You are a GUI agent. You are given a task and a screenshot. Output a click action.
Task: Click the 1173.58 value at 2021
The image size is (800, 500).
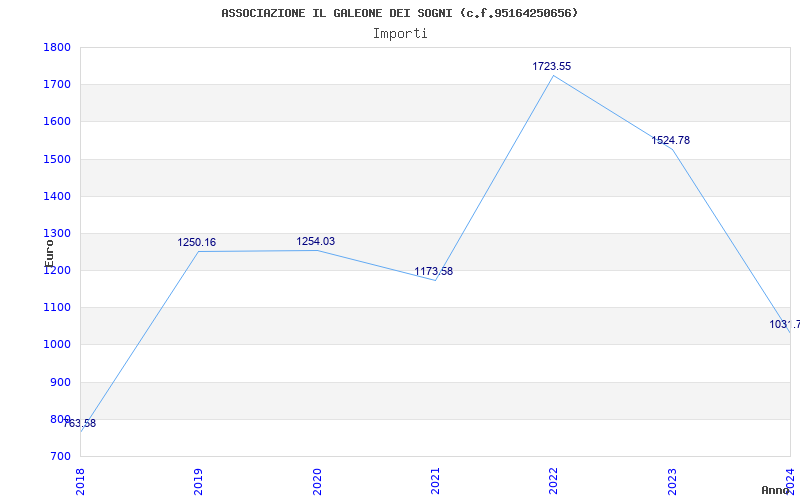click(433, 271)
